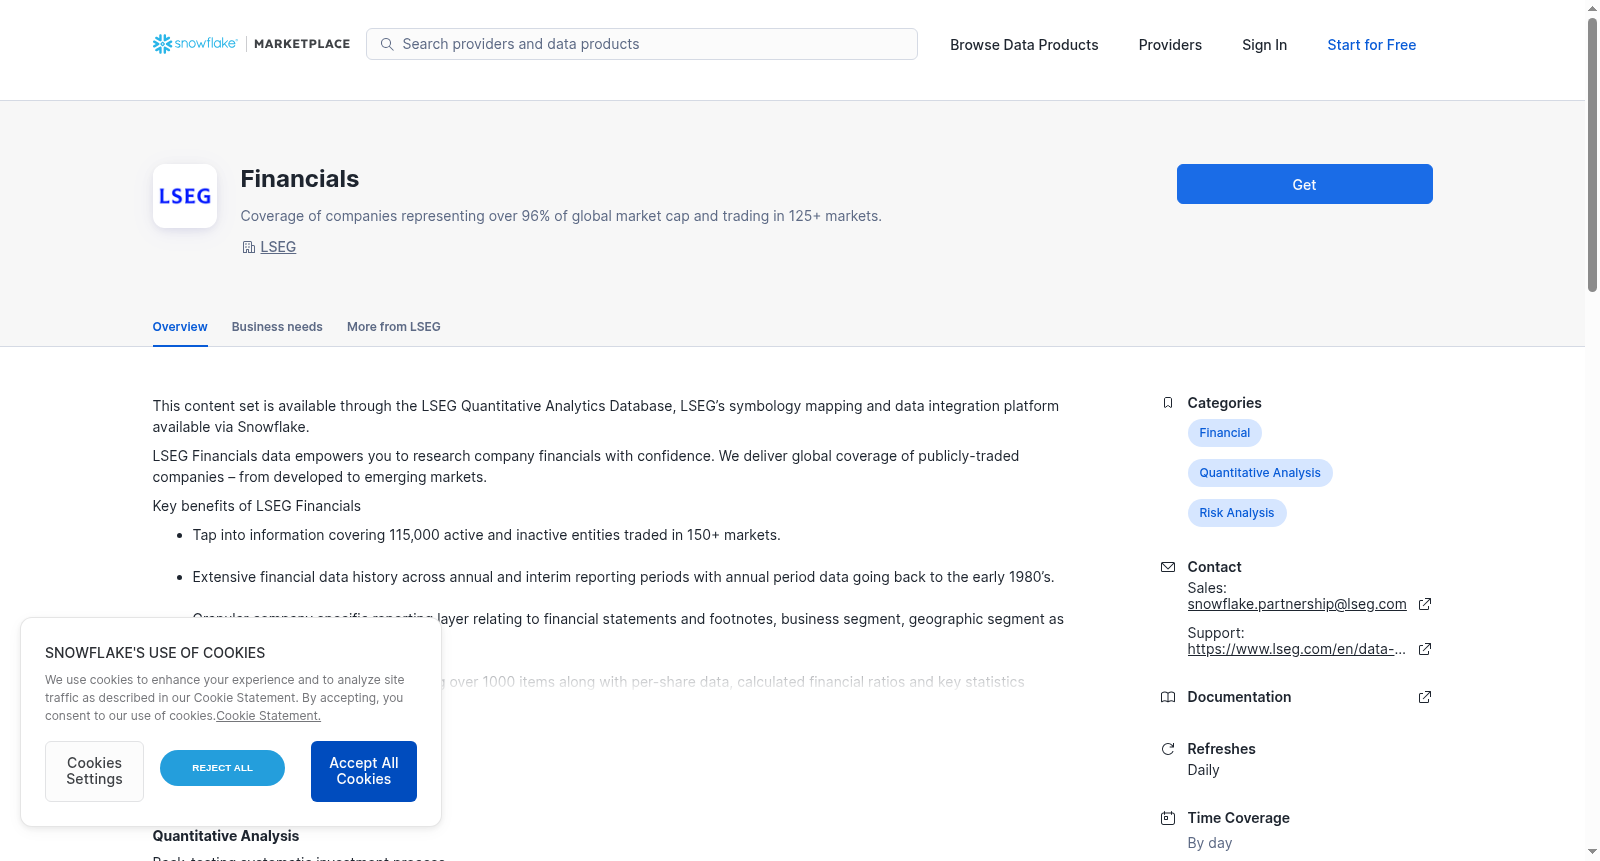Open external link icon next to support URL

[x=1425, y=649]
